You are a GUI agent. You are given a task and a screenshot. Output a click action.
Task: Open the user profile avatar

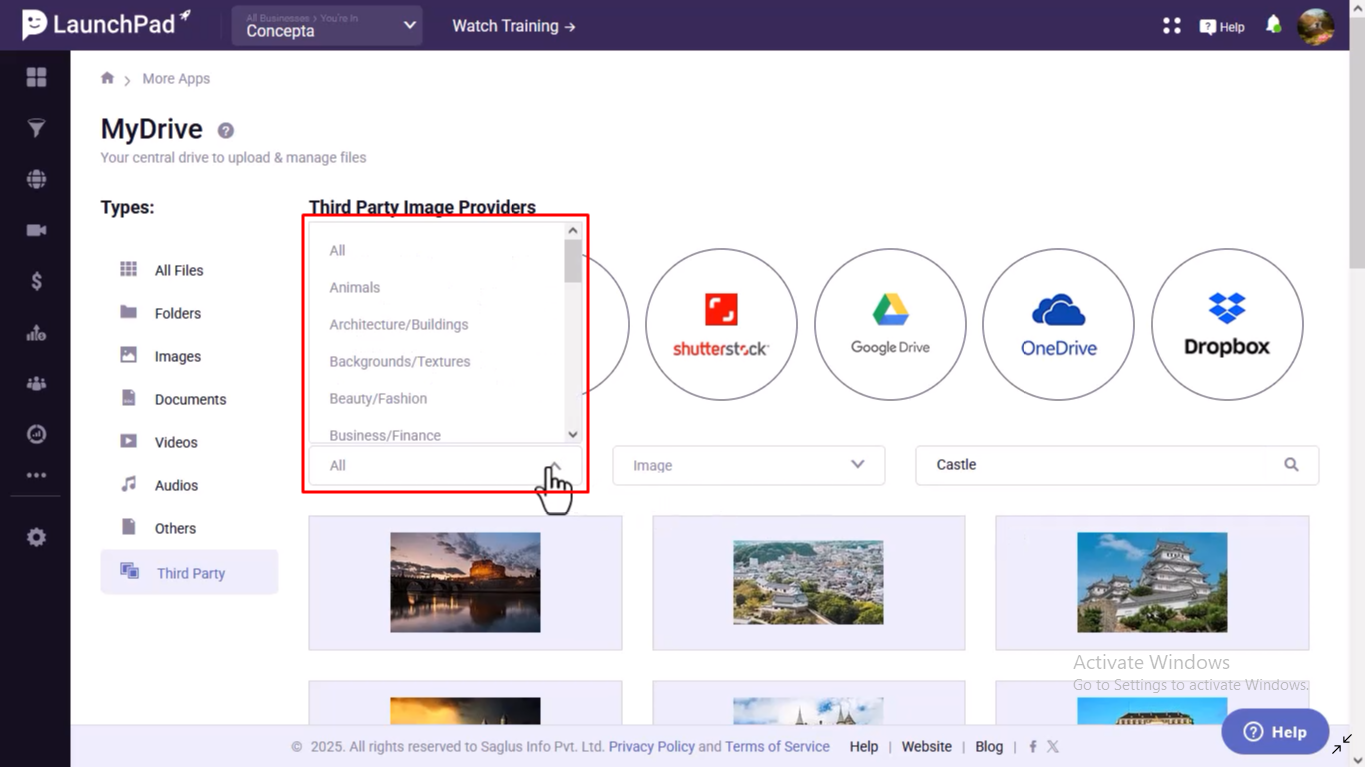pos(1316,26)
